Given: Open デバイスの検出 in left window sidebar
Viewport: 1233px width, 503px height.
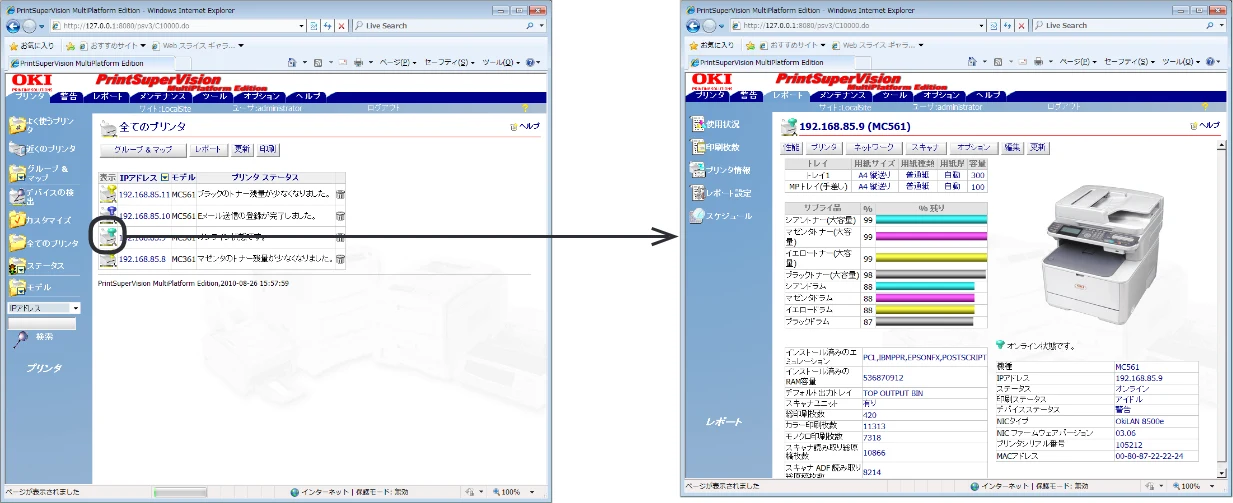Looking at the screenshot, I should pyautogui.click(x=41, y=197).
